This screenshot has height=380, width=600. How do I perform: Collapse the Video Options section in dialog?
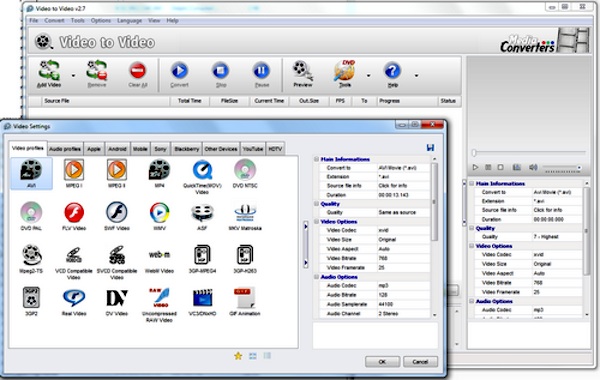[316, 222]
